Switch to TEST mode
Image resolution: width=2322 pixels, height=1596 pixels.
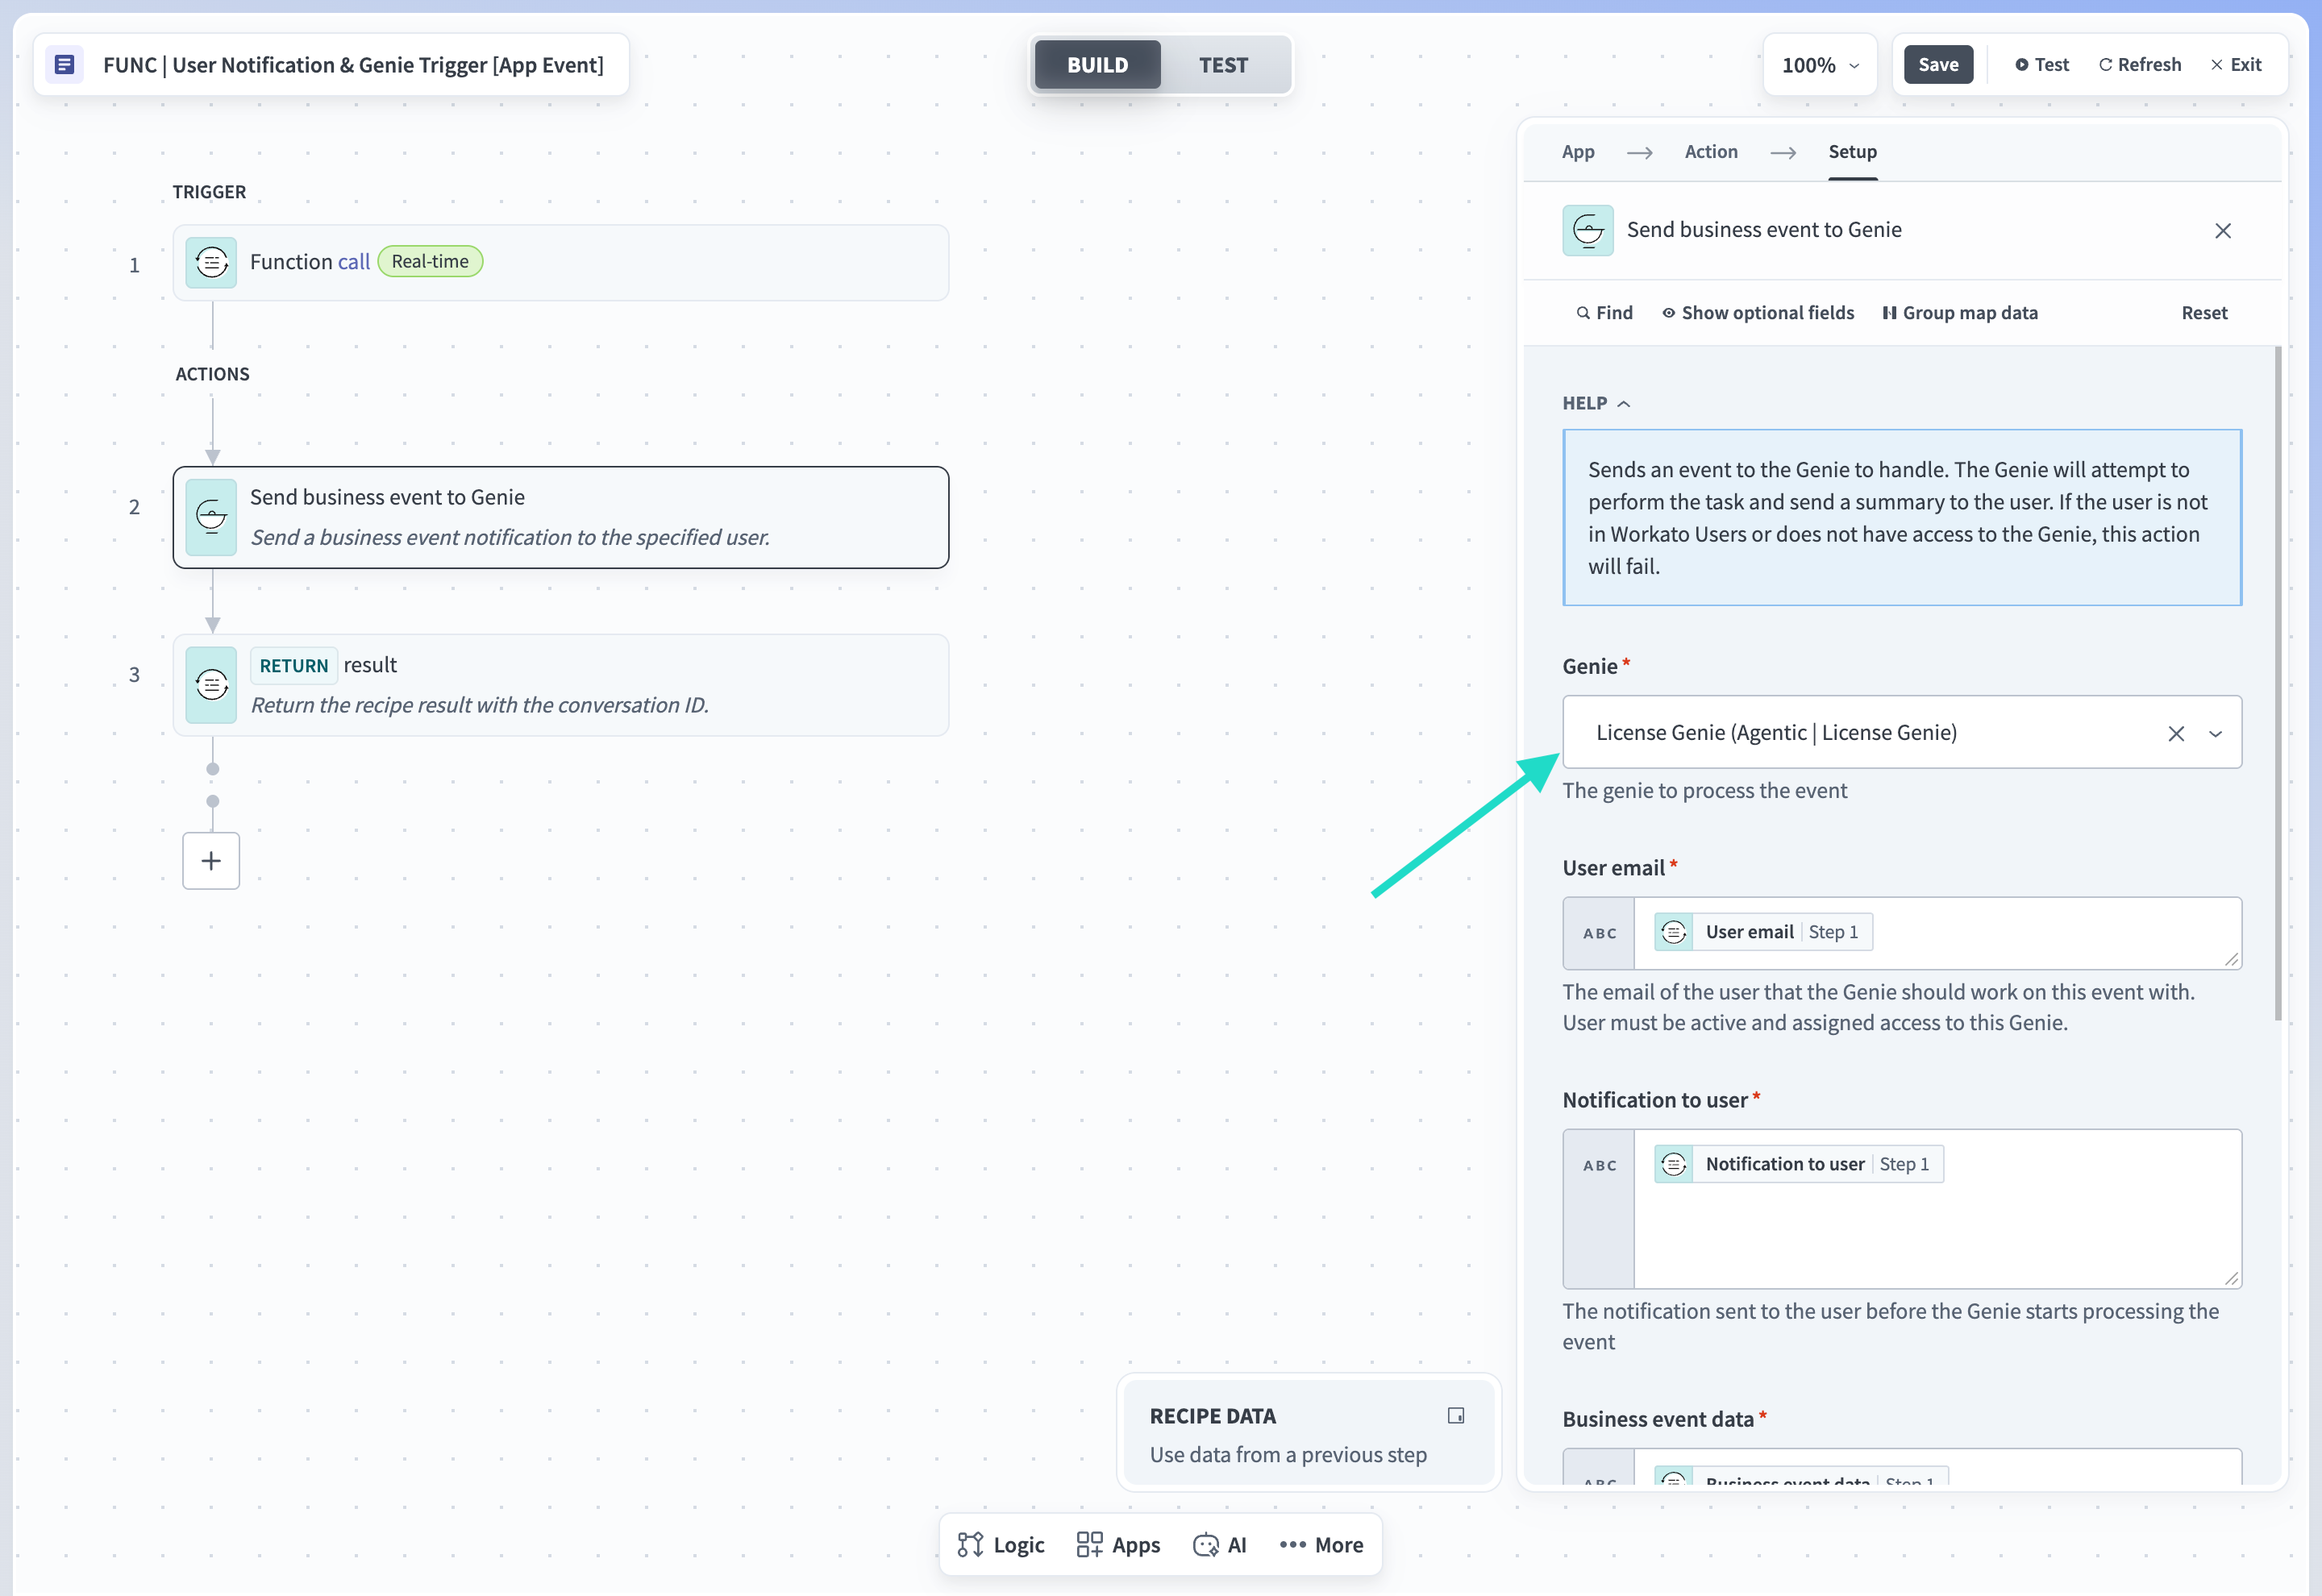point(1223,65)
